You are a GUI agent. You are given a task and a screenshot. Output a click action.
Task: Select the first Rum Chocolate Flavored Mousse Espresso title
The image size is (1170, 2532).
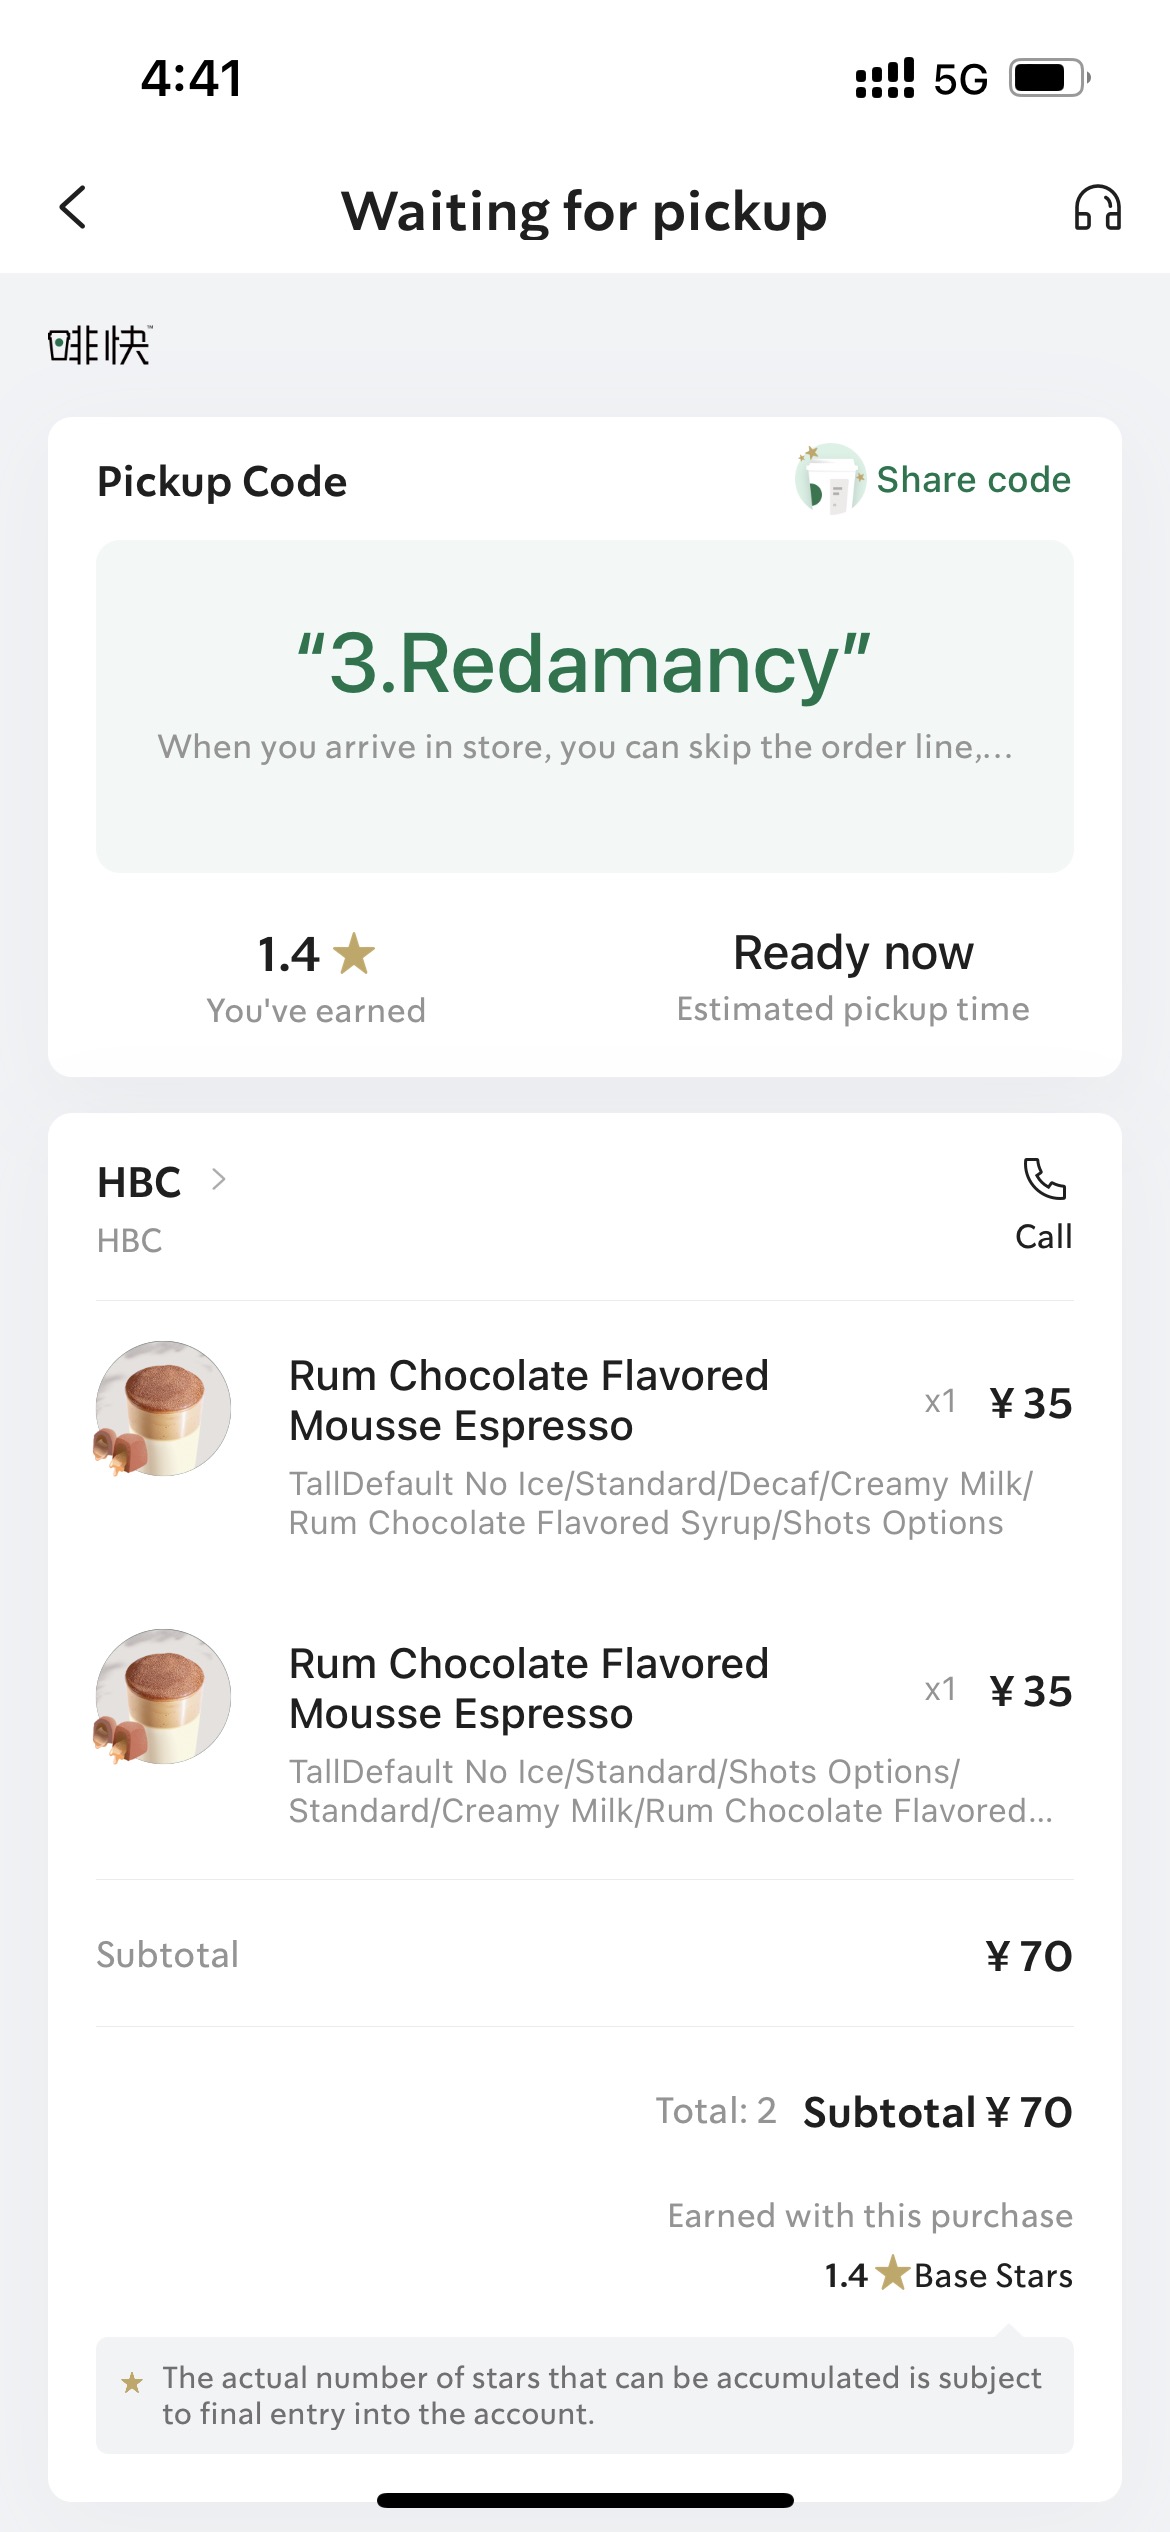pyautogui.click(x=529, y=1400)
